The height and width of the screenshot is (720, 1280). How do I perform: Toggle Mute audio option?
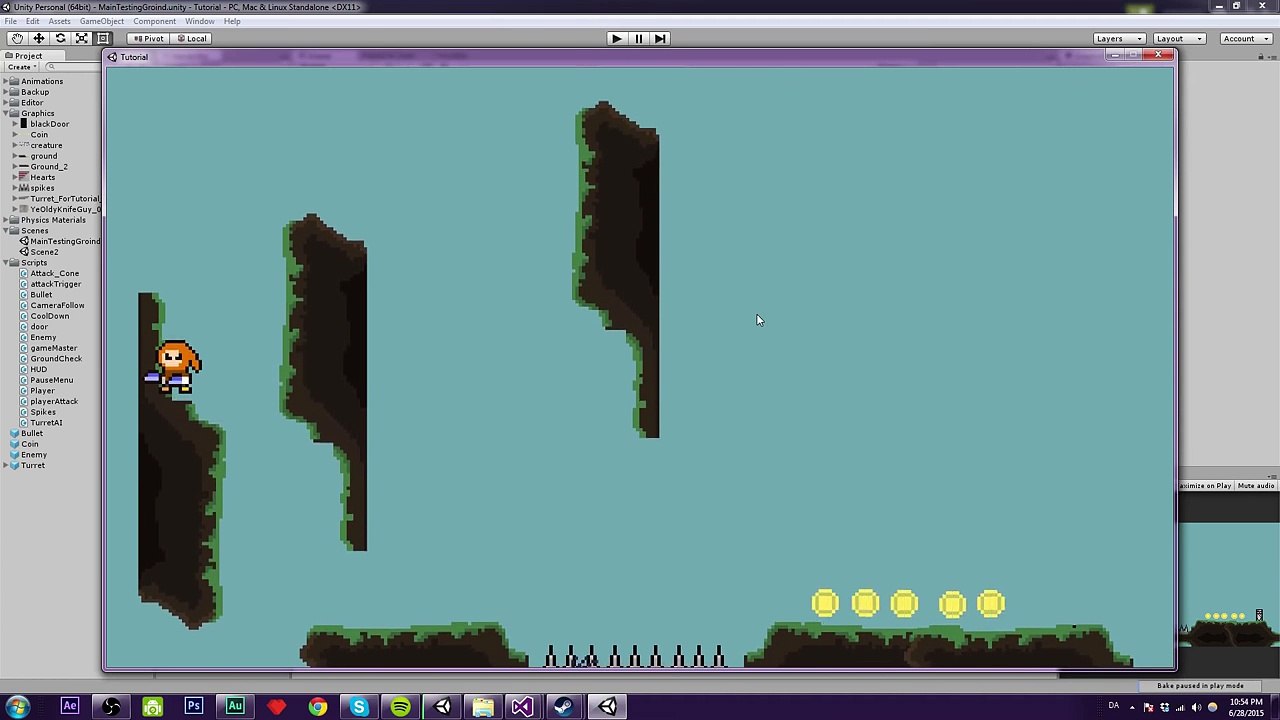click(1256, 486)
